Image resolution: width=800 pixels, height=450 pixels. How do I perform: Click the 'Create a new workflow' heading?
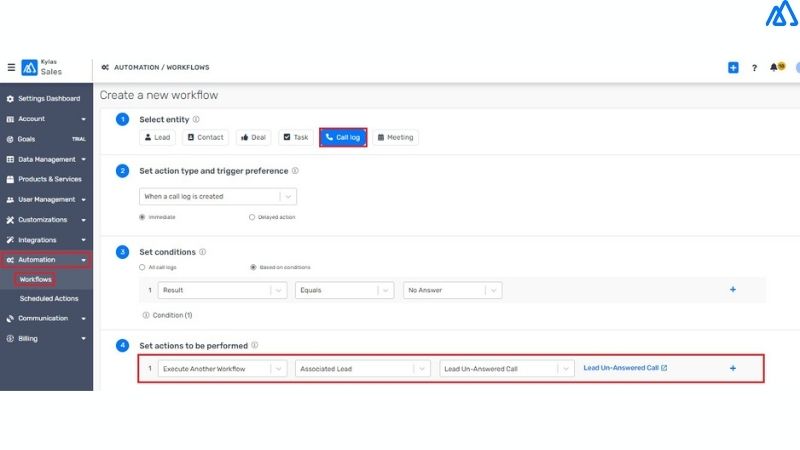[x=159, y=95]
